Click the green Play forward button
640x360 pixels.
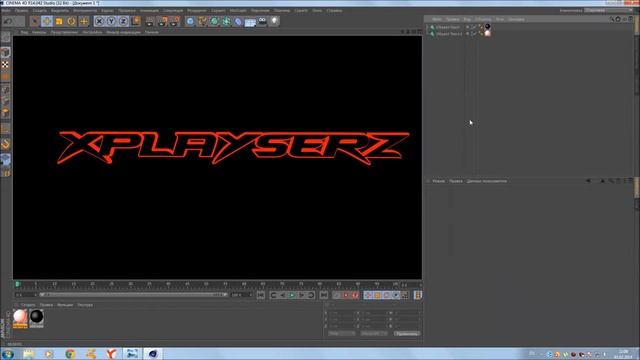(292, 295)
